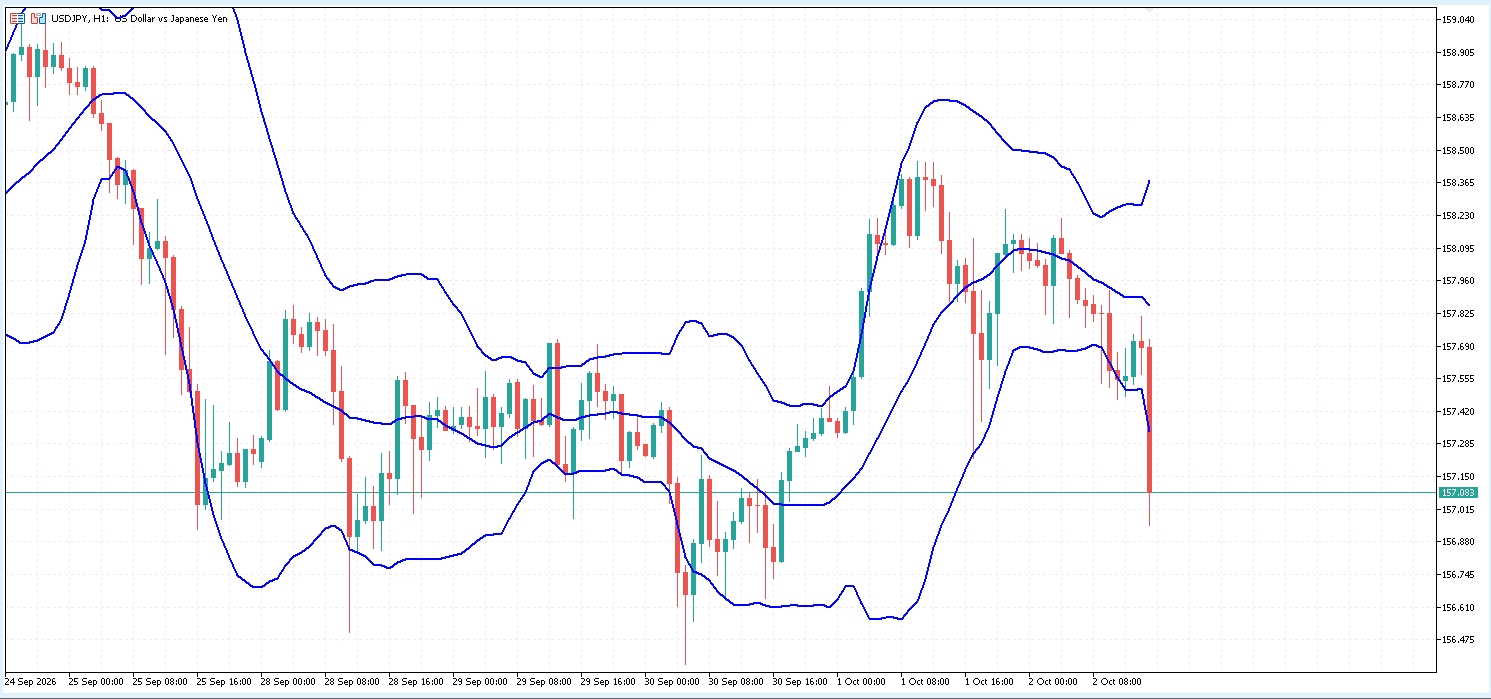Click the '25 Sep 08:00' time axis label
Viewport: 1491px width, 699px height.
(x=160, y=681)
